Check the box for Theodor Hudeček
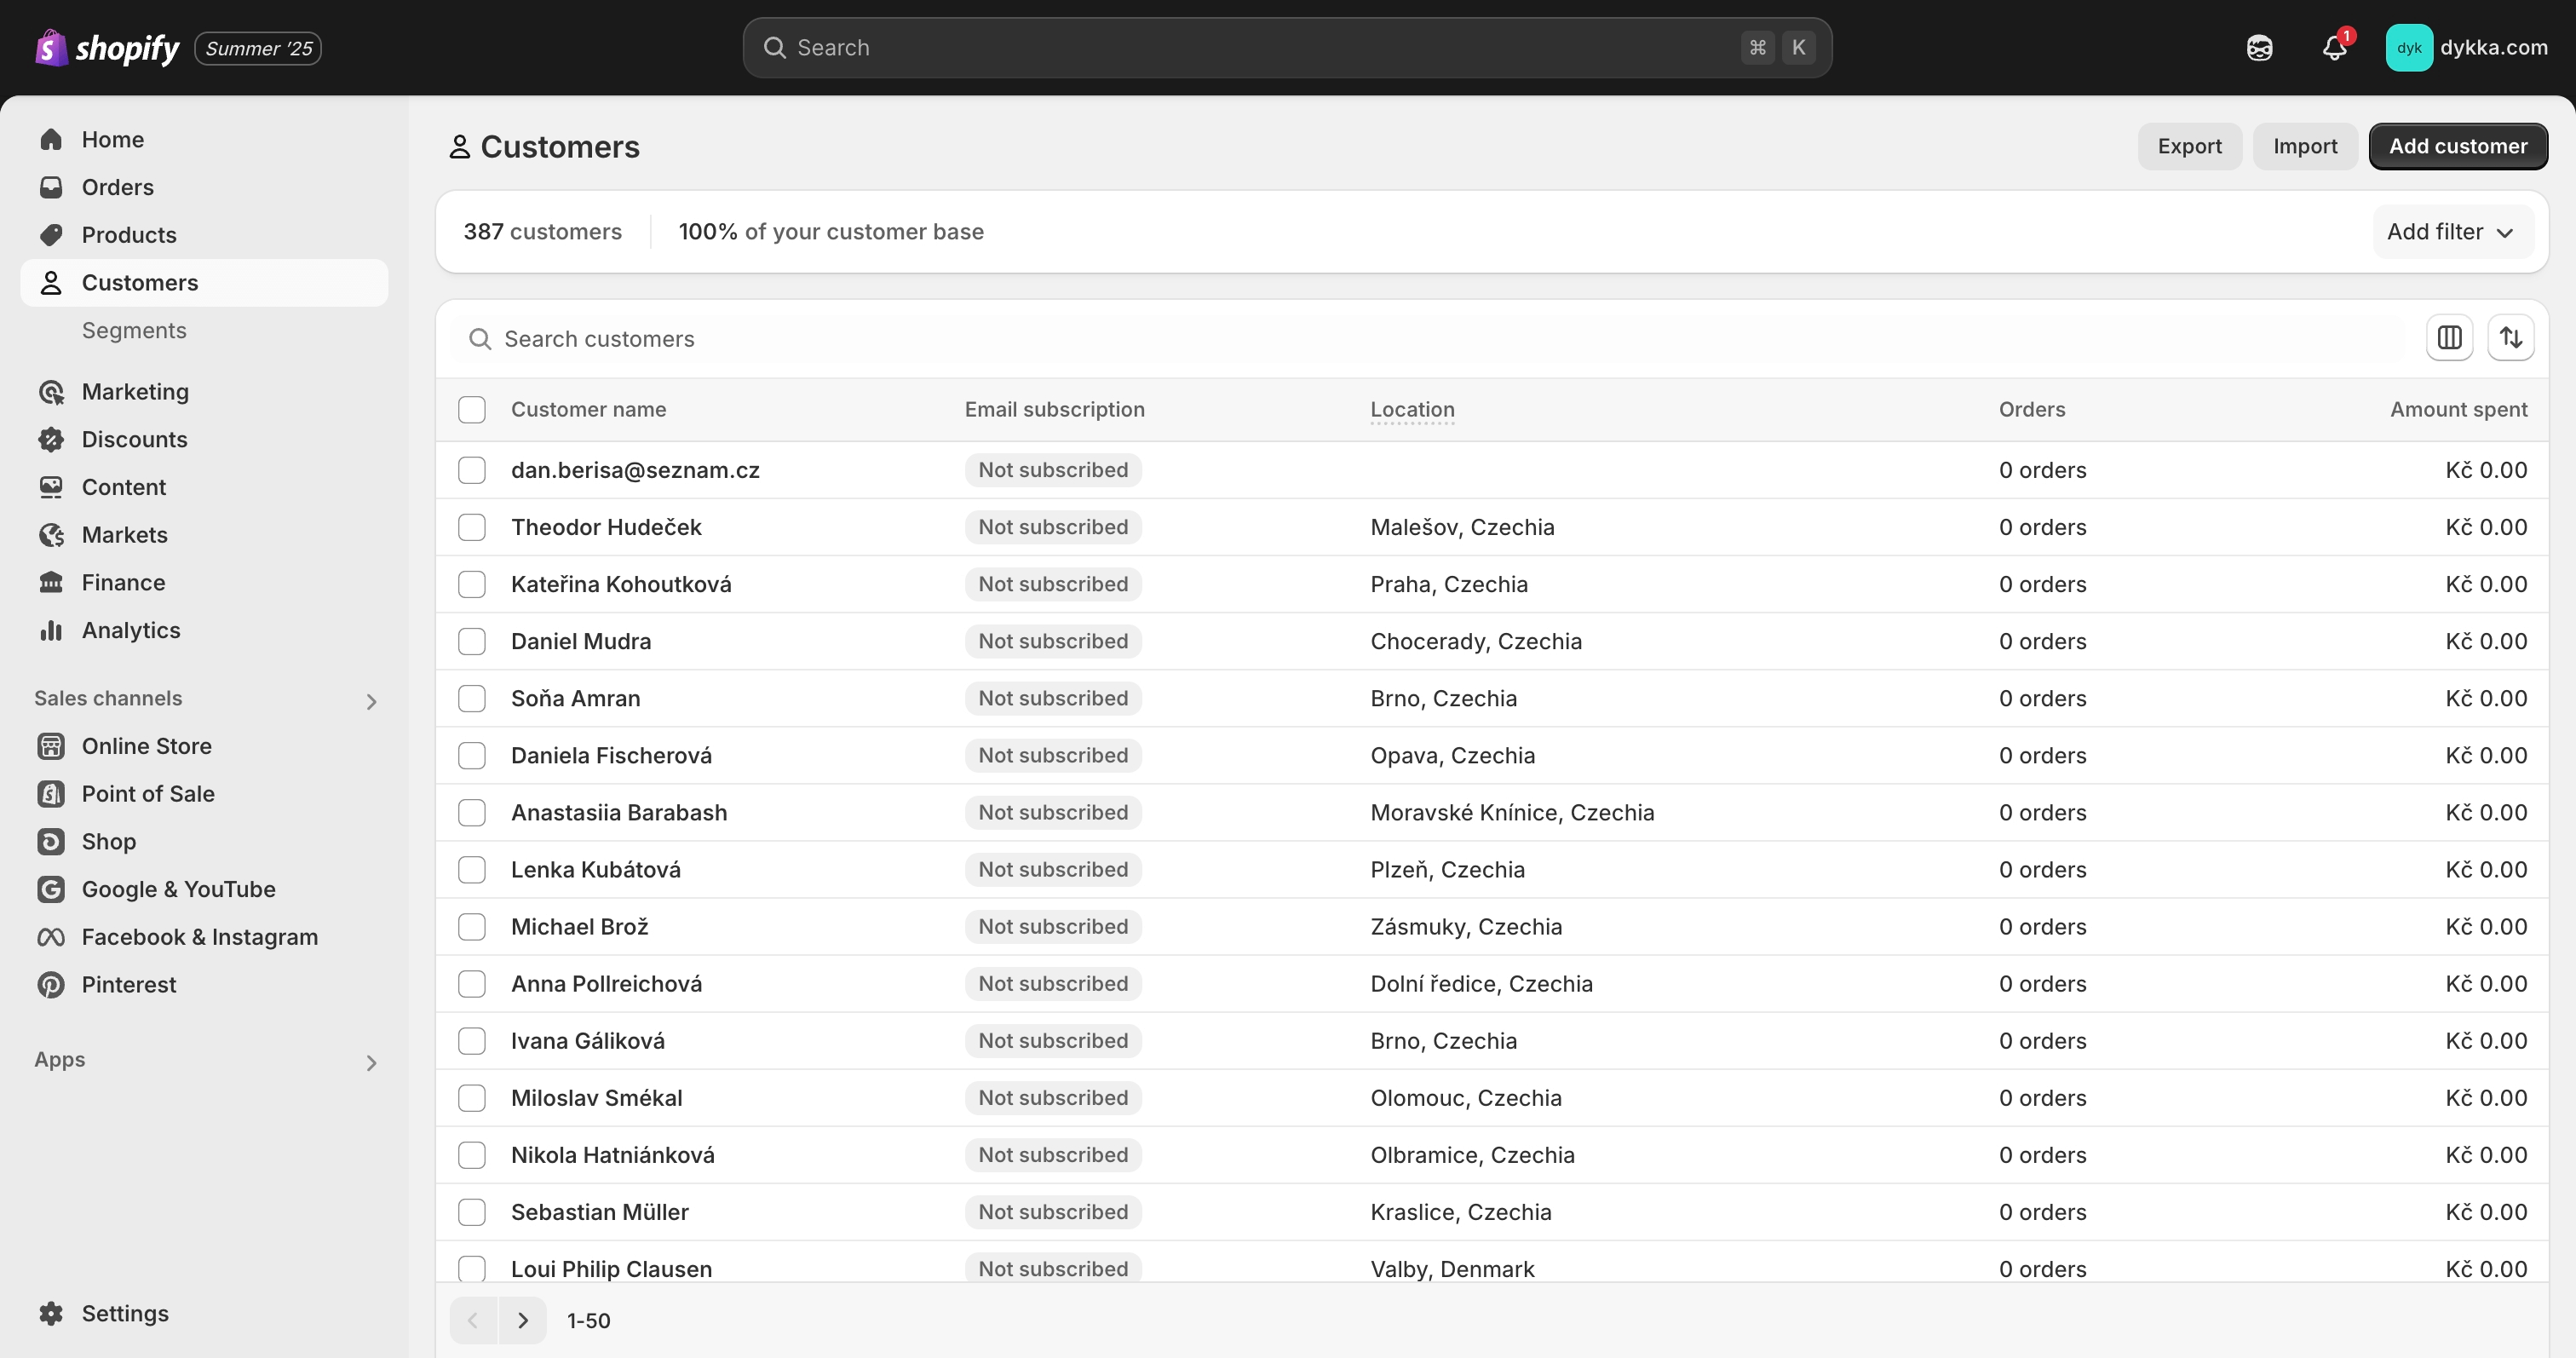2576x1358 pixels. (472, 527)
